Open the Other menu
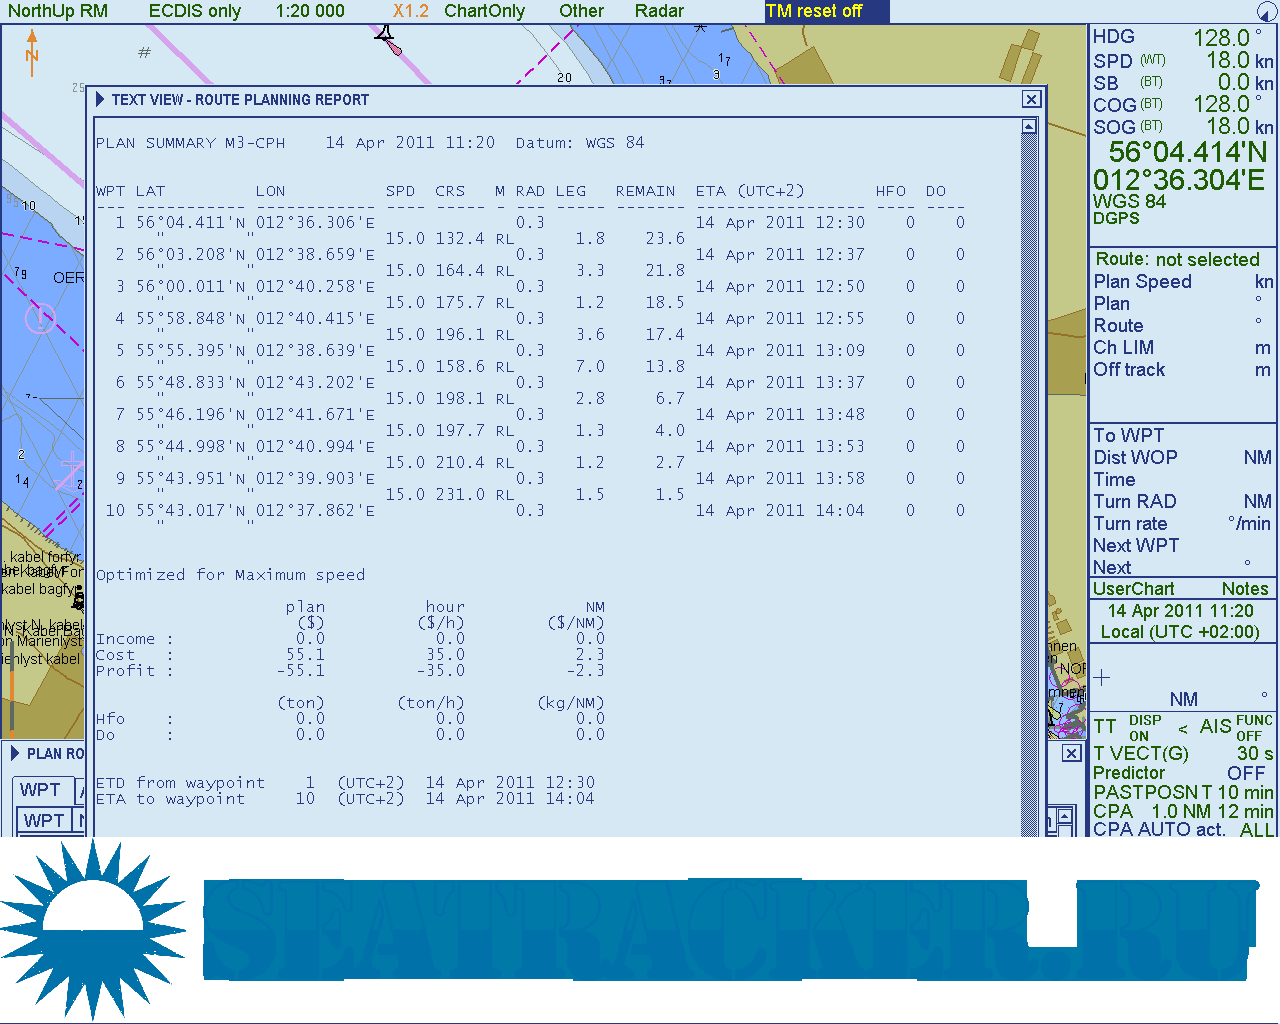Viewport: 1280px width, 1024px height. coord(581,11)
